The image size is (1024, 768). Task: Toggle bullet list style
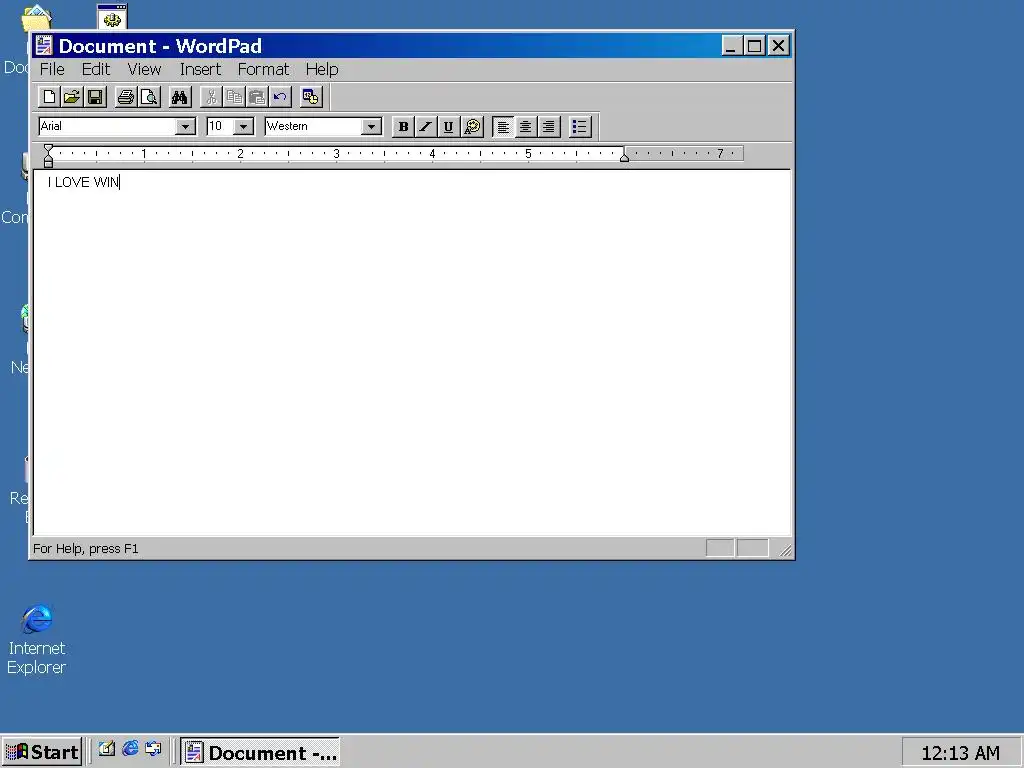(580, 127)
